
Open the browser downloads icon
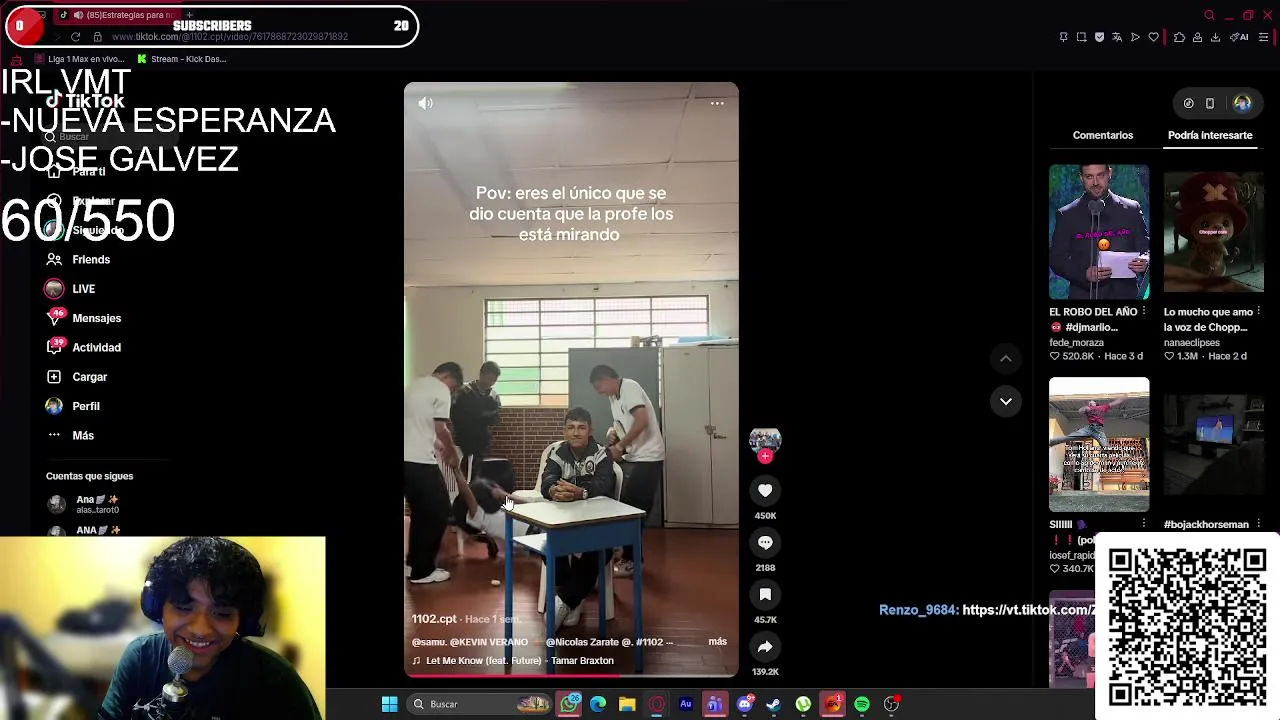pyautogui.click(x=1215, y=37)
